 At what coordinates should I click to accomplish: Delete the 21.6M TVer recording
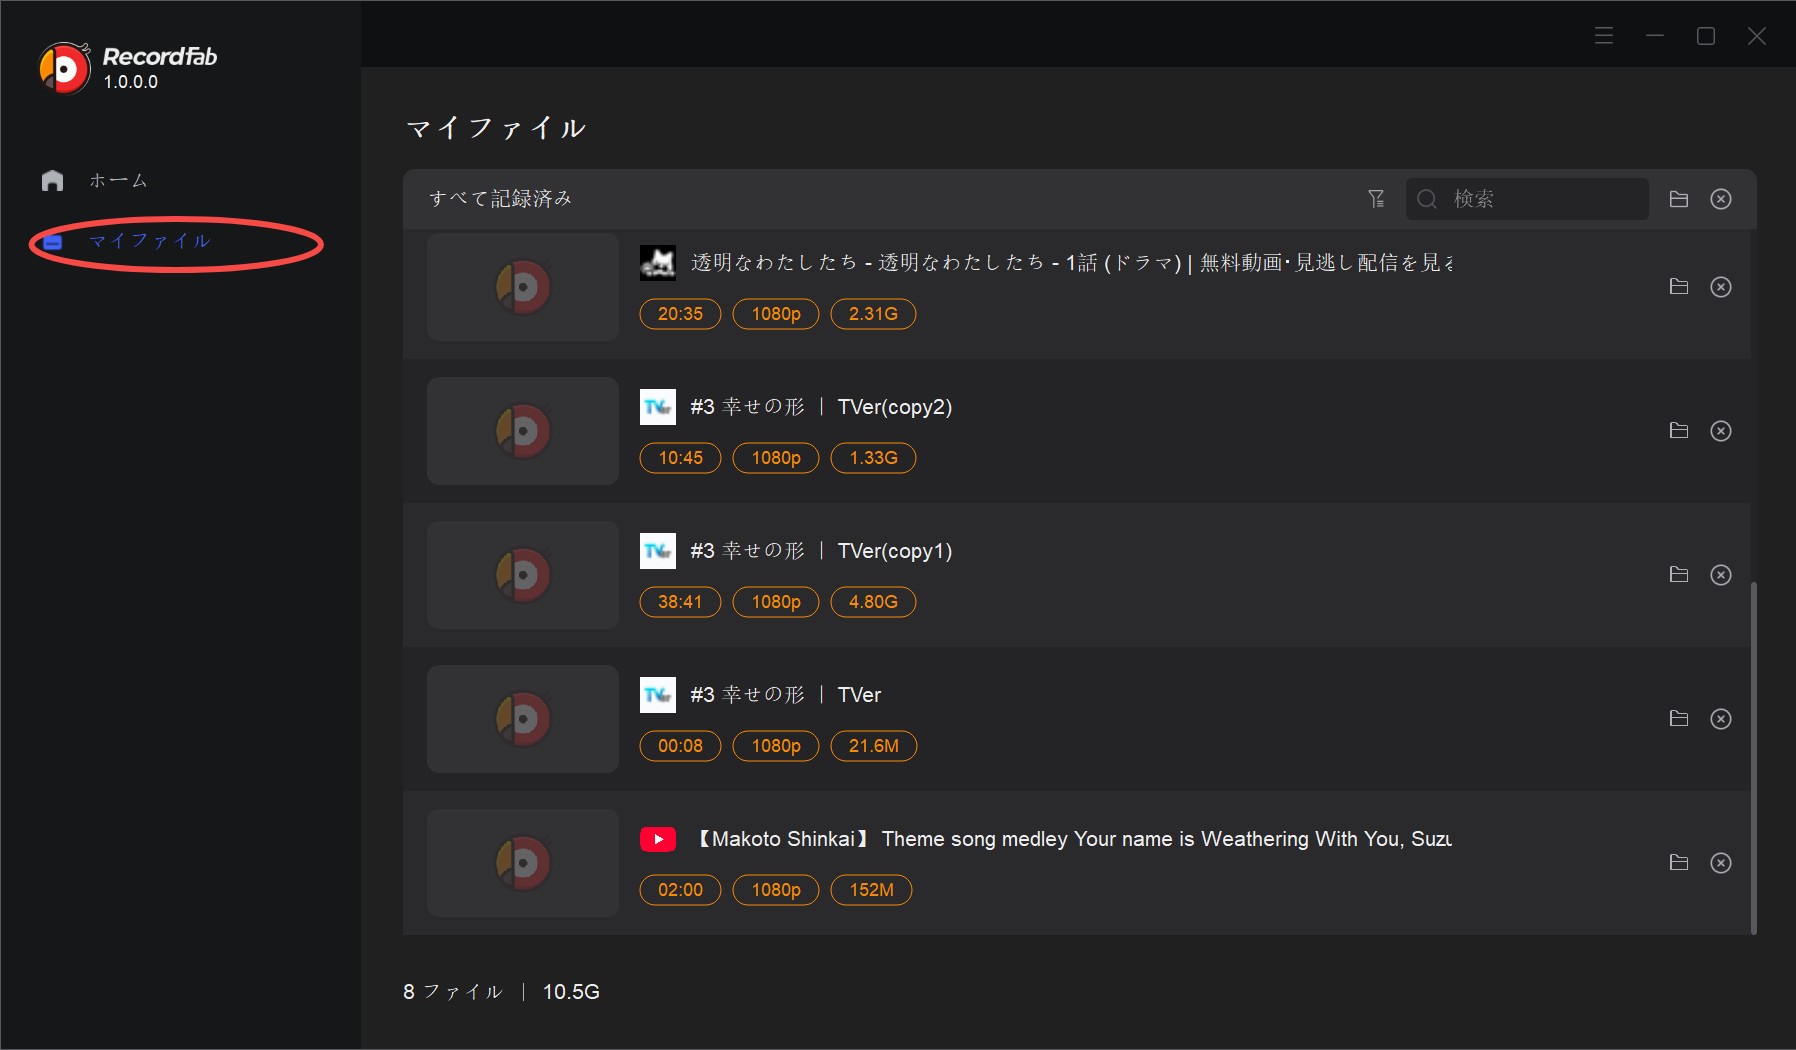(1721, 719)
